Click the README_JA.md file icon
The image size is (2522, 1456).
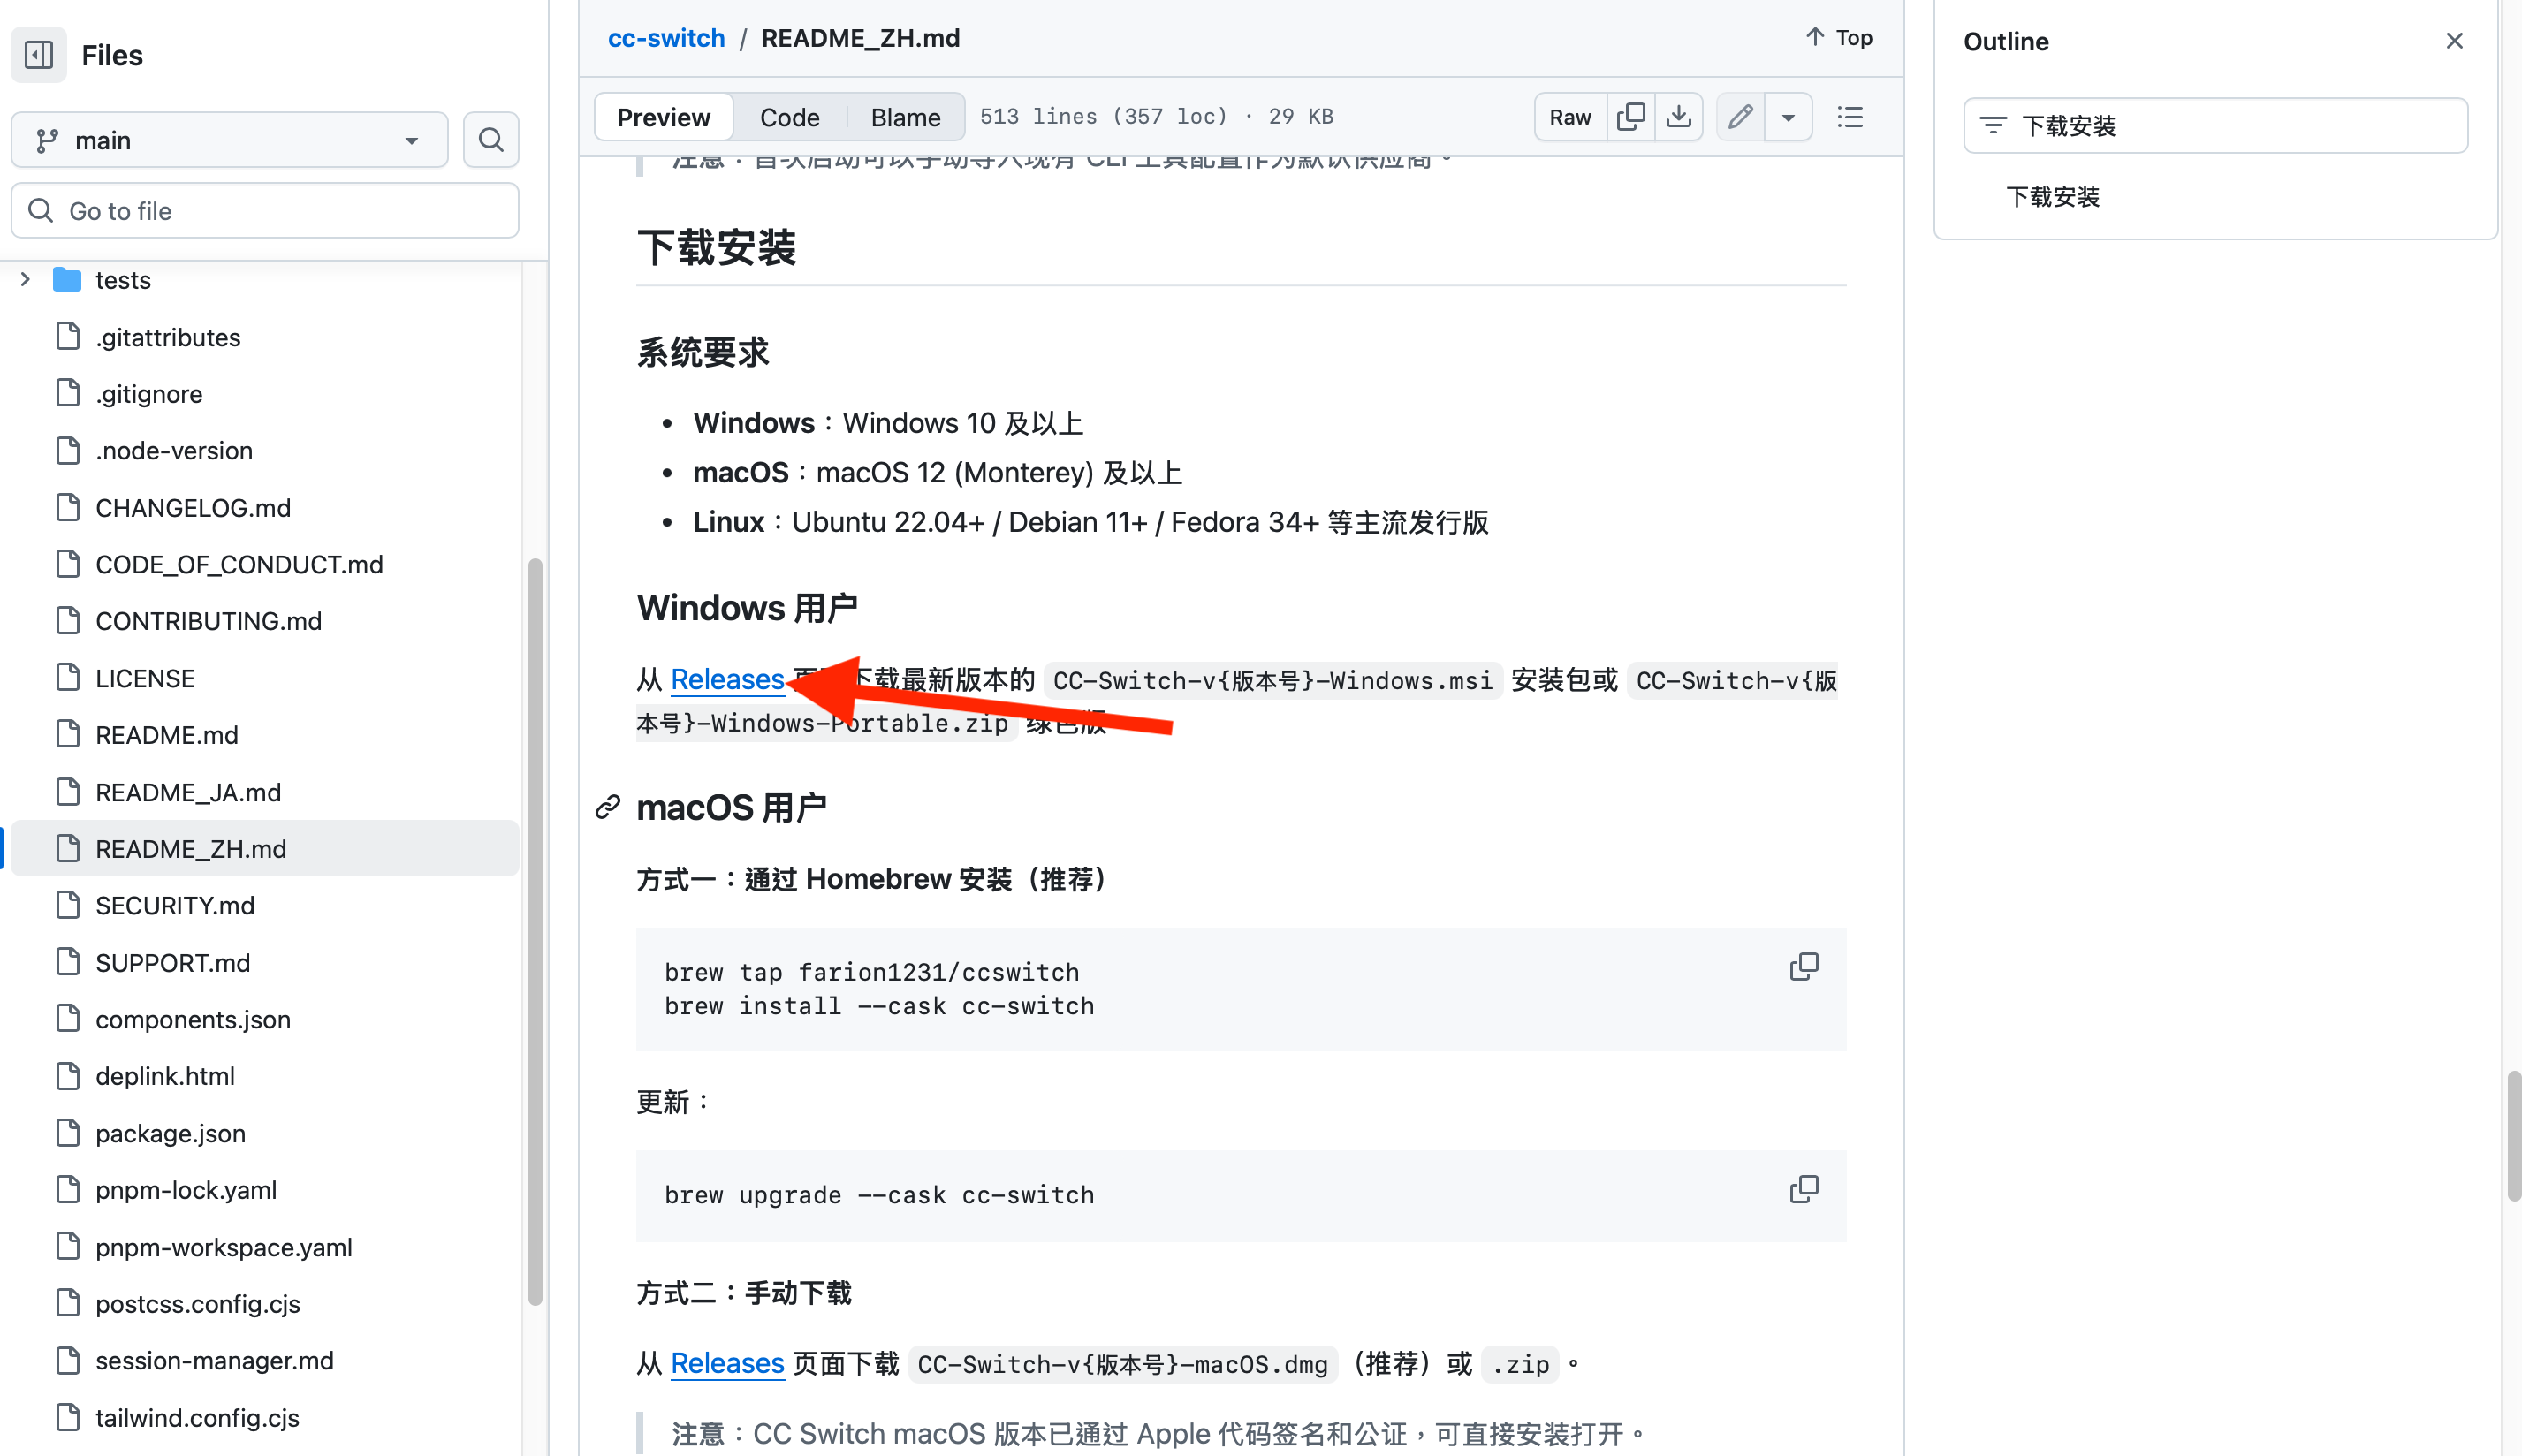tap(68, 792)
